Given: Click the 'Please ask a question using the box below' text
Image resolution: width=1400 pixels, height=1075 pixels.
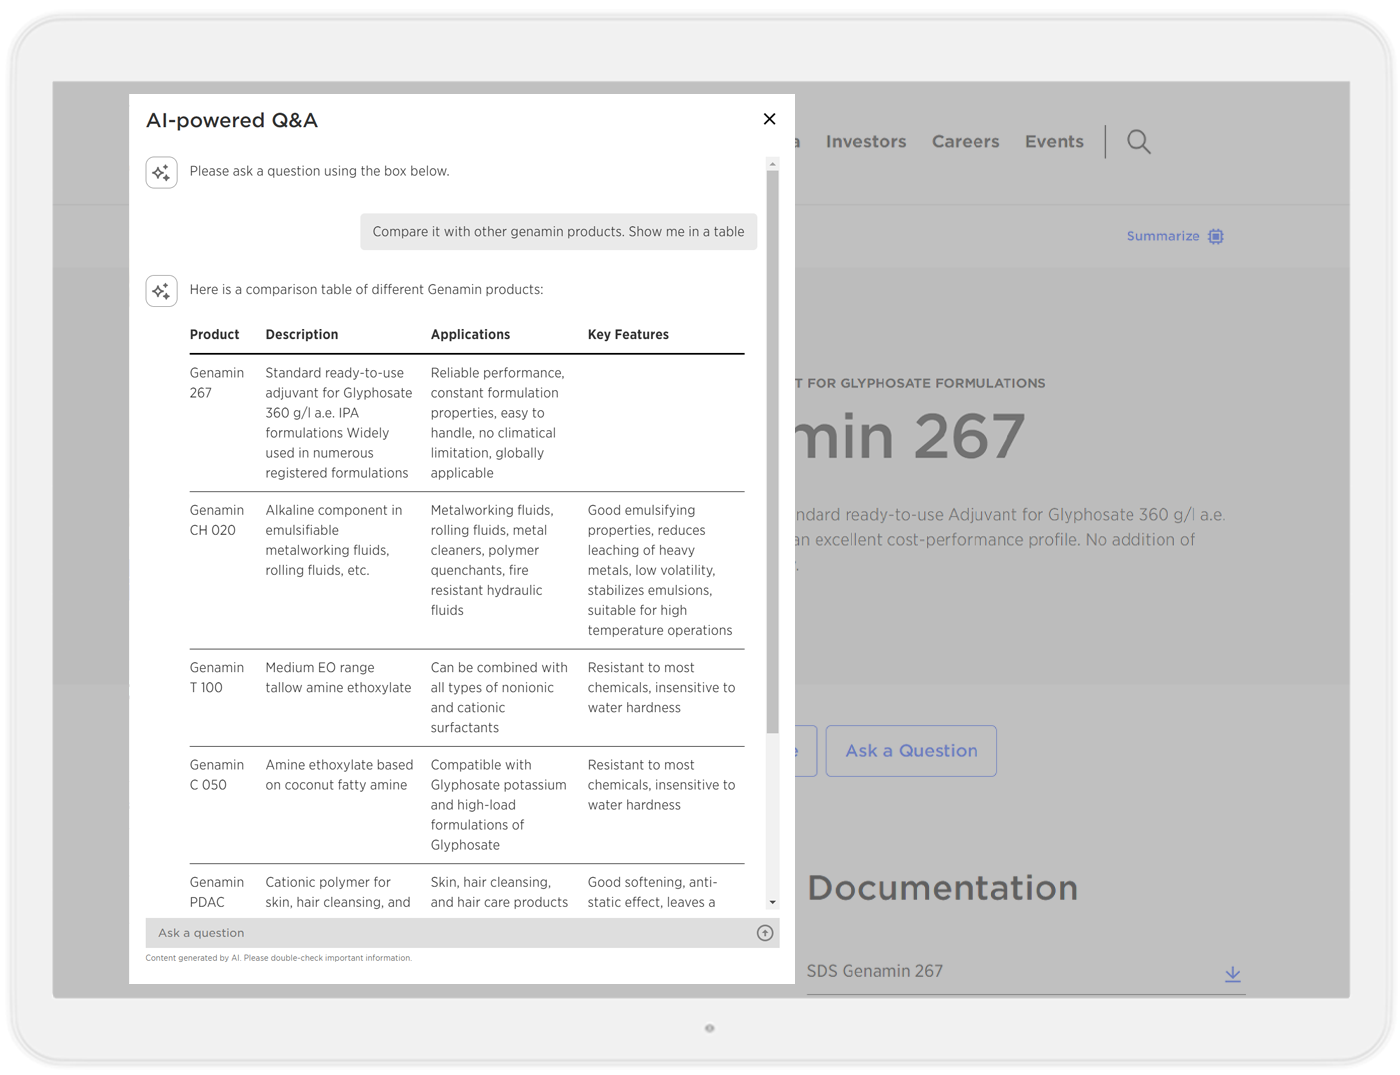Looking at the screenshot, I should click(320, 172).
